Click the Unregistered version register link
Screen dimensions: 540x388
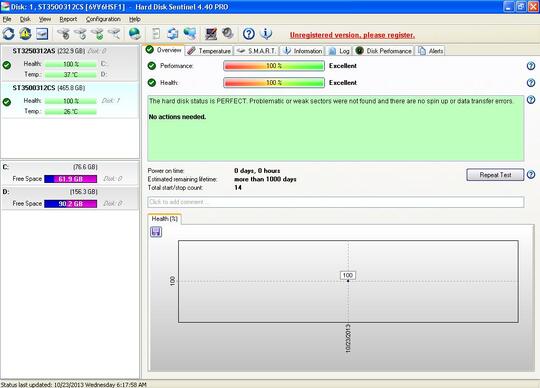pyautogui.click(x=352, y=35)
